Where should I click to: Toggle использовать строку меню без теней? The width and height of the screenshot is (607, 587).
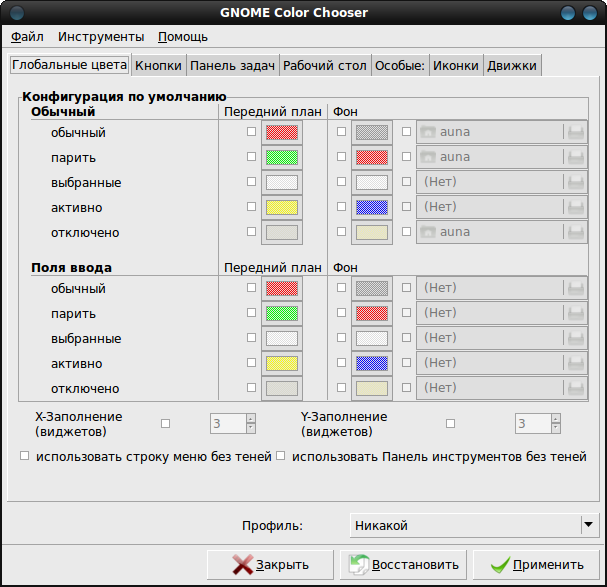[24, 456]
